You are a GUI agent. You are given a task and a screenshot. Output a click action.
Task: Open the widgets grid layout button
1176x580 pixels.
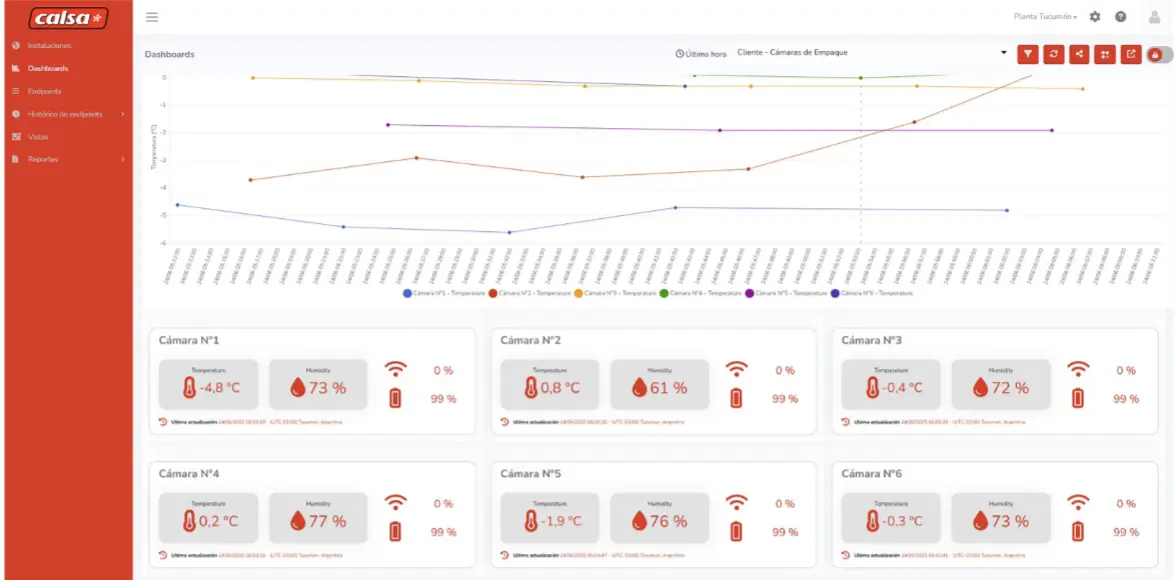click(1105, 54)
